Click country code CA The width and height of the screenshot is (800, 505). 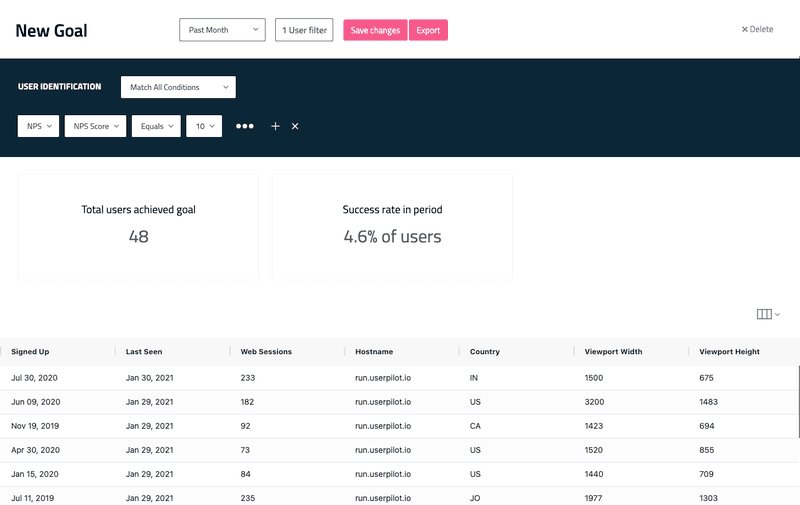475,426
